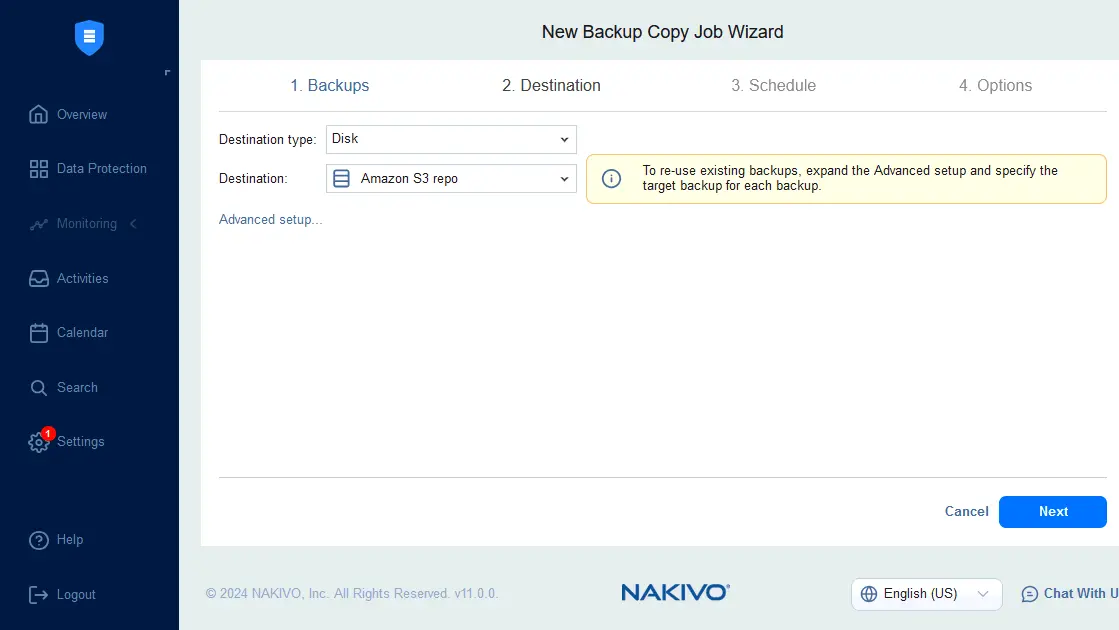The height and width of the screenshot is (630, 1119).
Task: Click the 'Destination type:' label
Action: (x=267, y=140)
